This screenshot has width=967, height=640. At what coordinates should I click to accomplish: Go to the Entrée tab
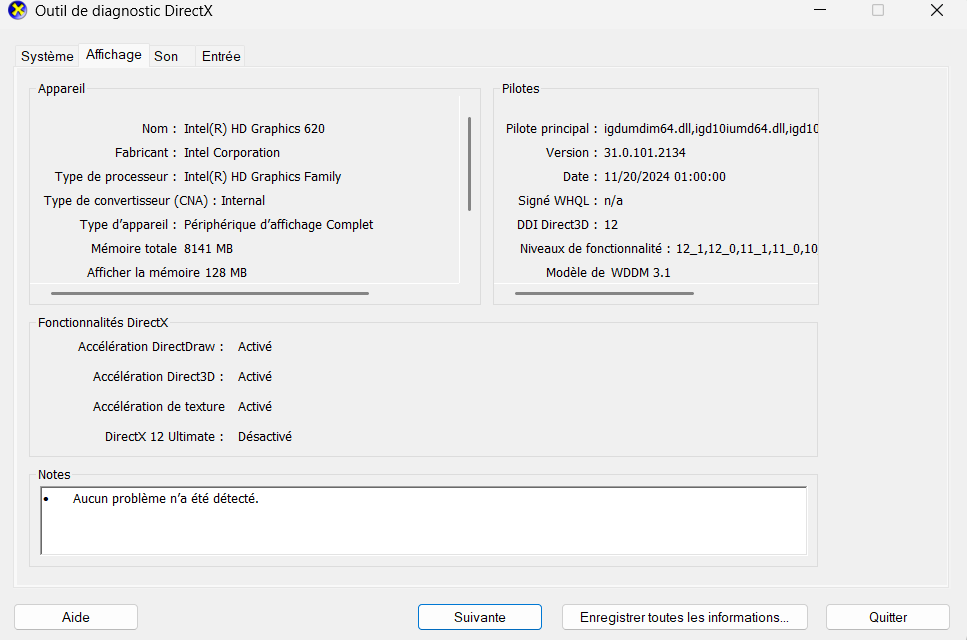(221, 56)
